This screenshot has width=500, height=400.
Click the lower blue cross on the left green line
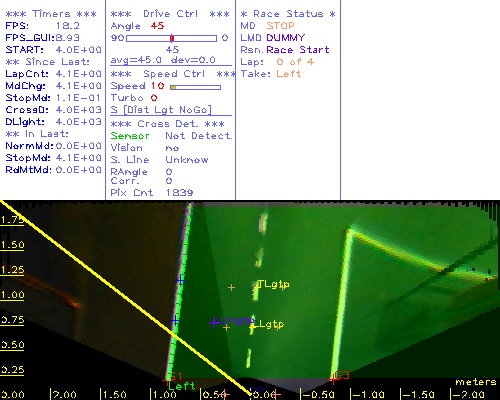click(x=175, y=321)
